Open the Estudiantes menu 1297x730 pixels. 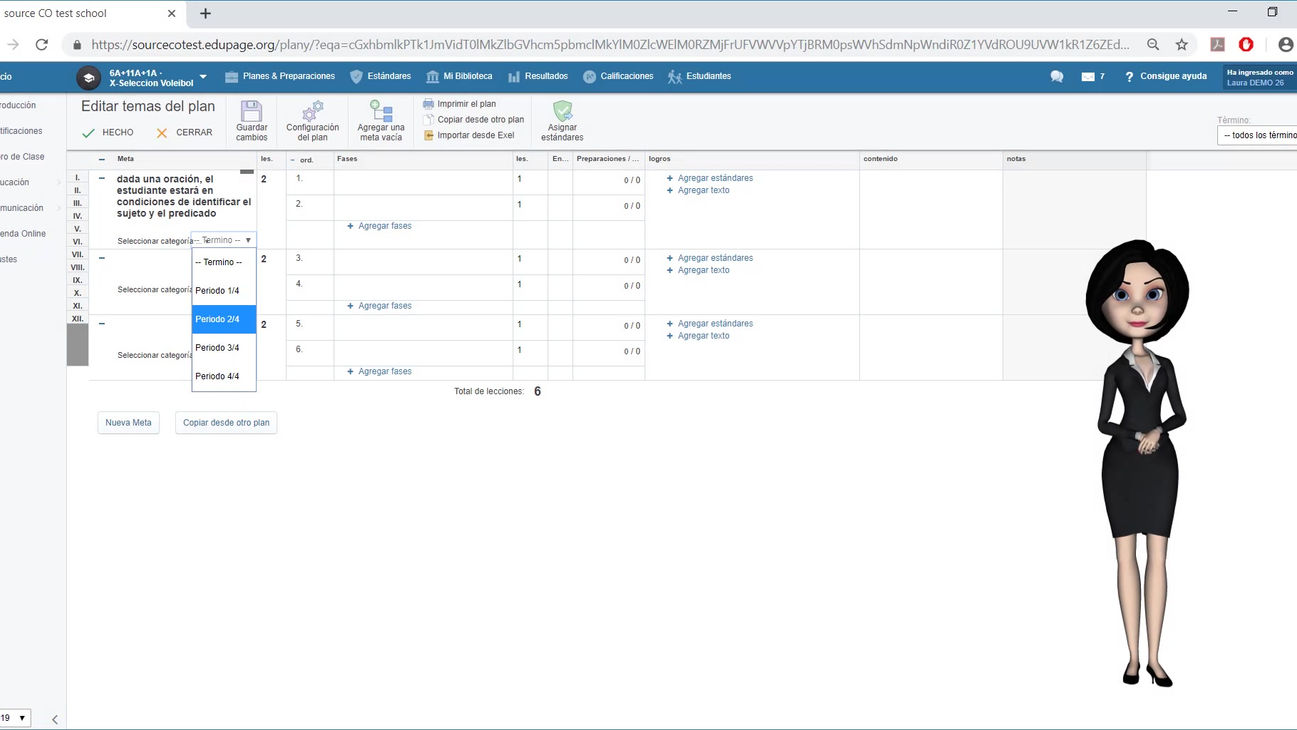[699, 76]
